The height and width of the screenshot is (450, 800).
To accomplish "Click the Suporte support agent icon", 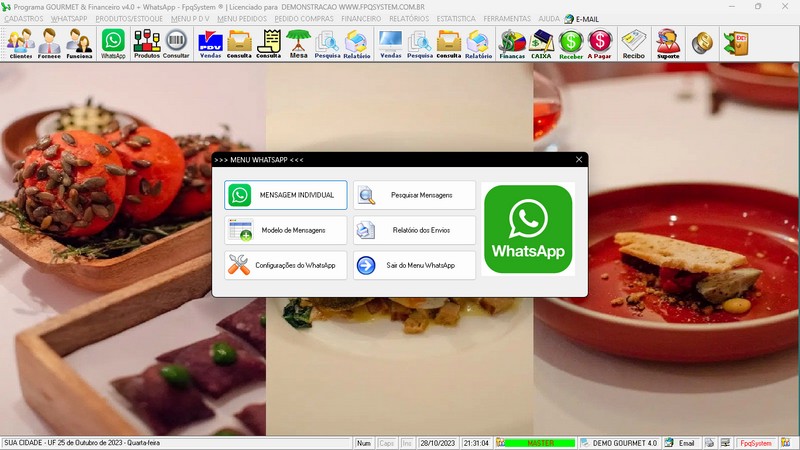I will tap(668, 44).
